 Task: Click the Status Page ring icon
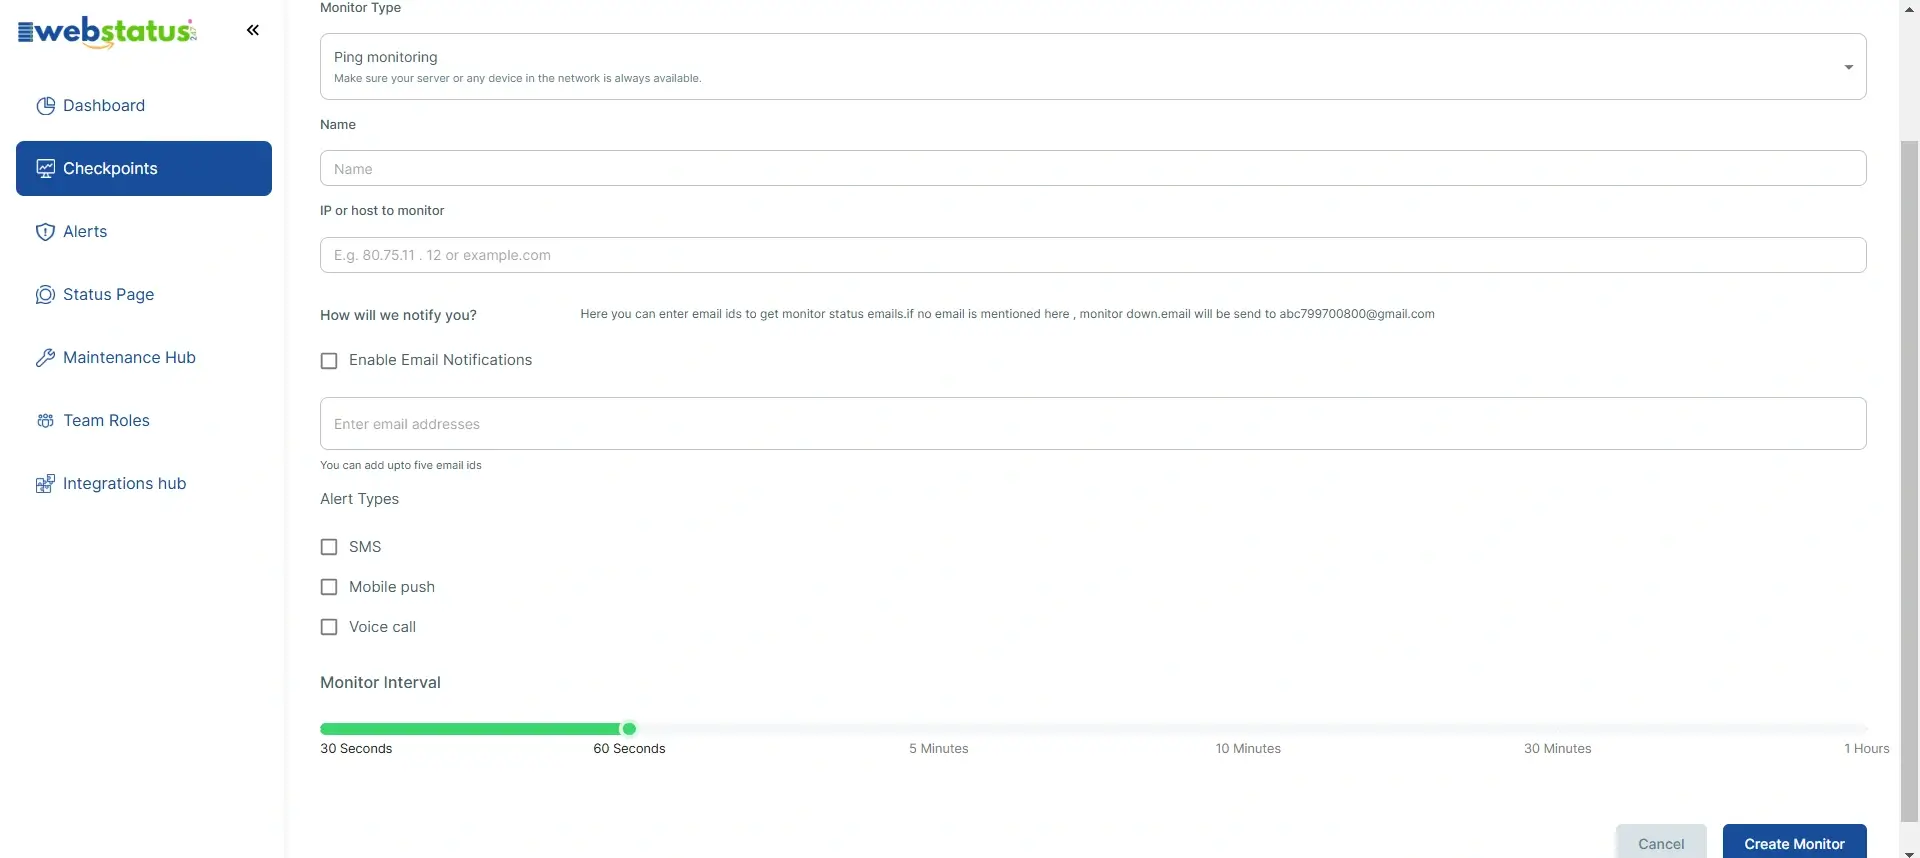(x=45, y=295)
